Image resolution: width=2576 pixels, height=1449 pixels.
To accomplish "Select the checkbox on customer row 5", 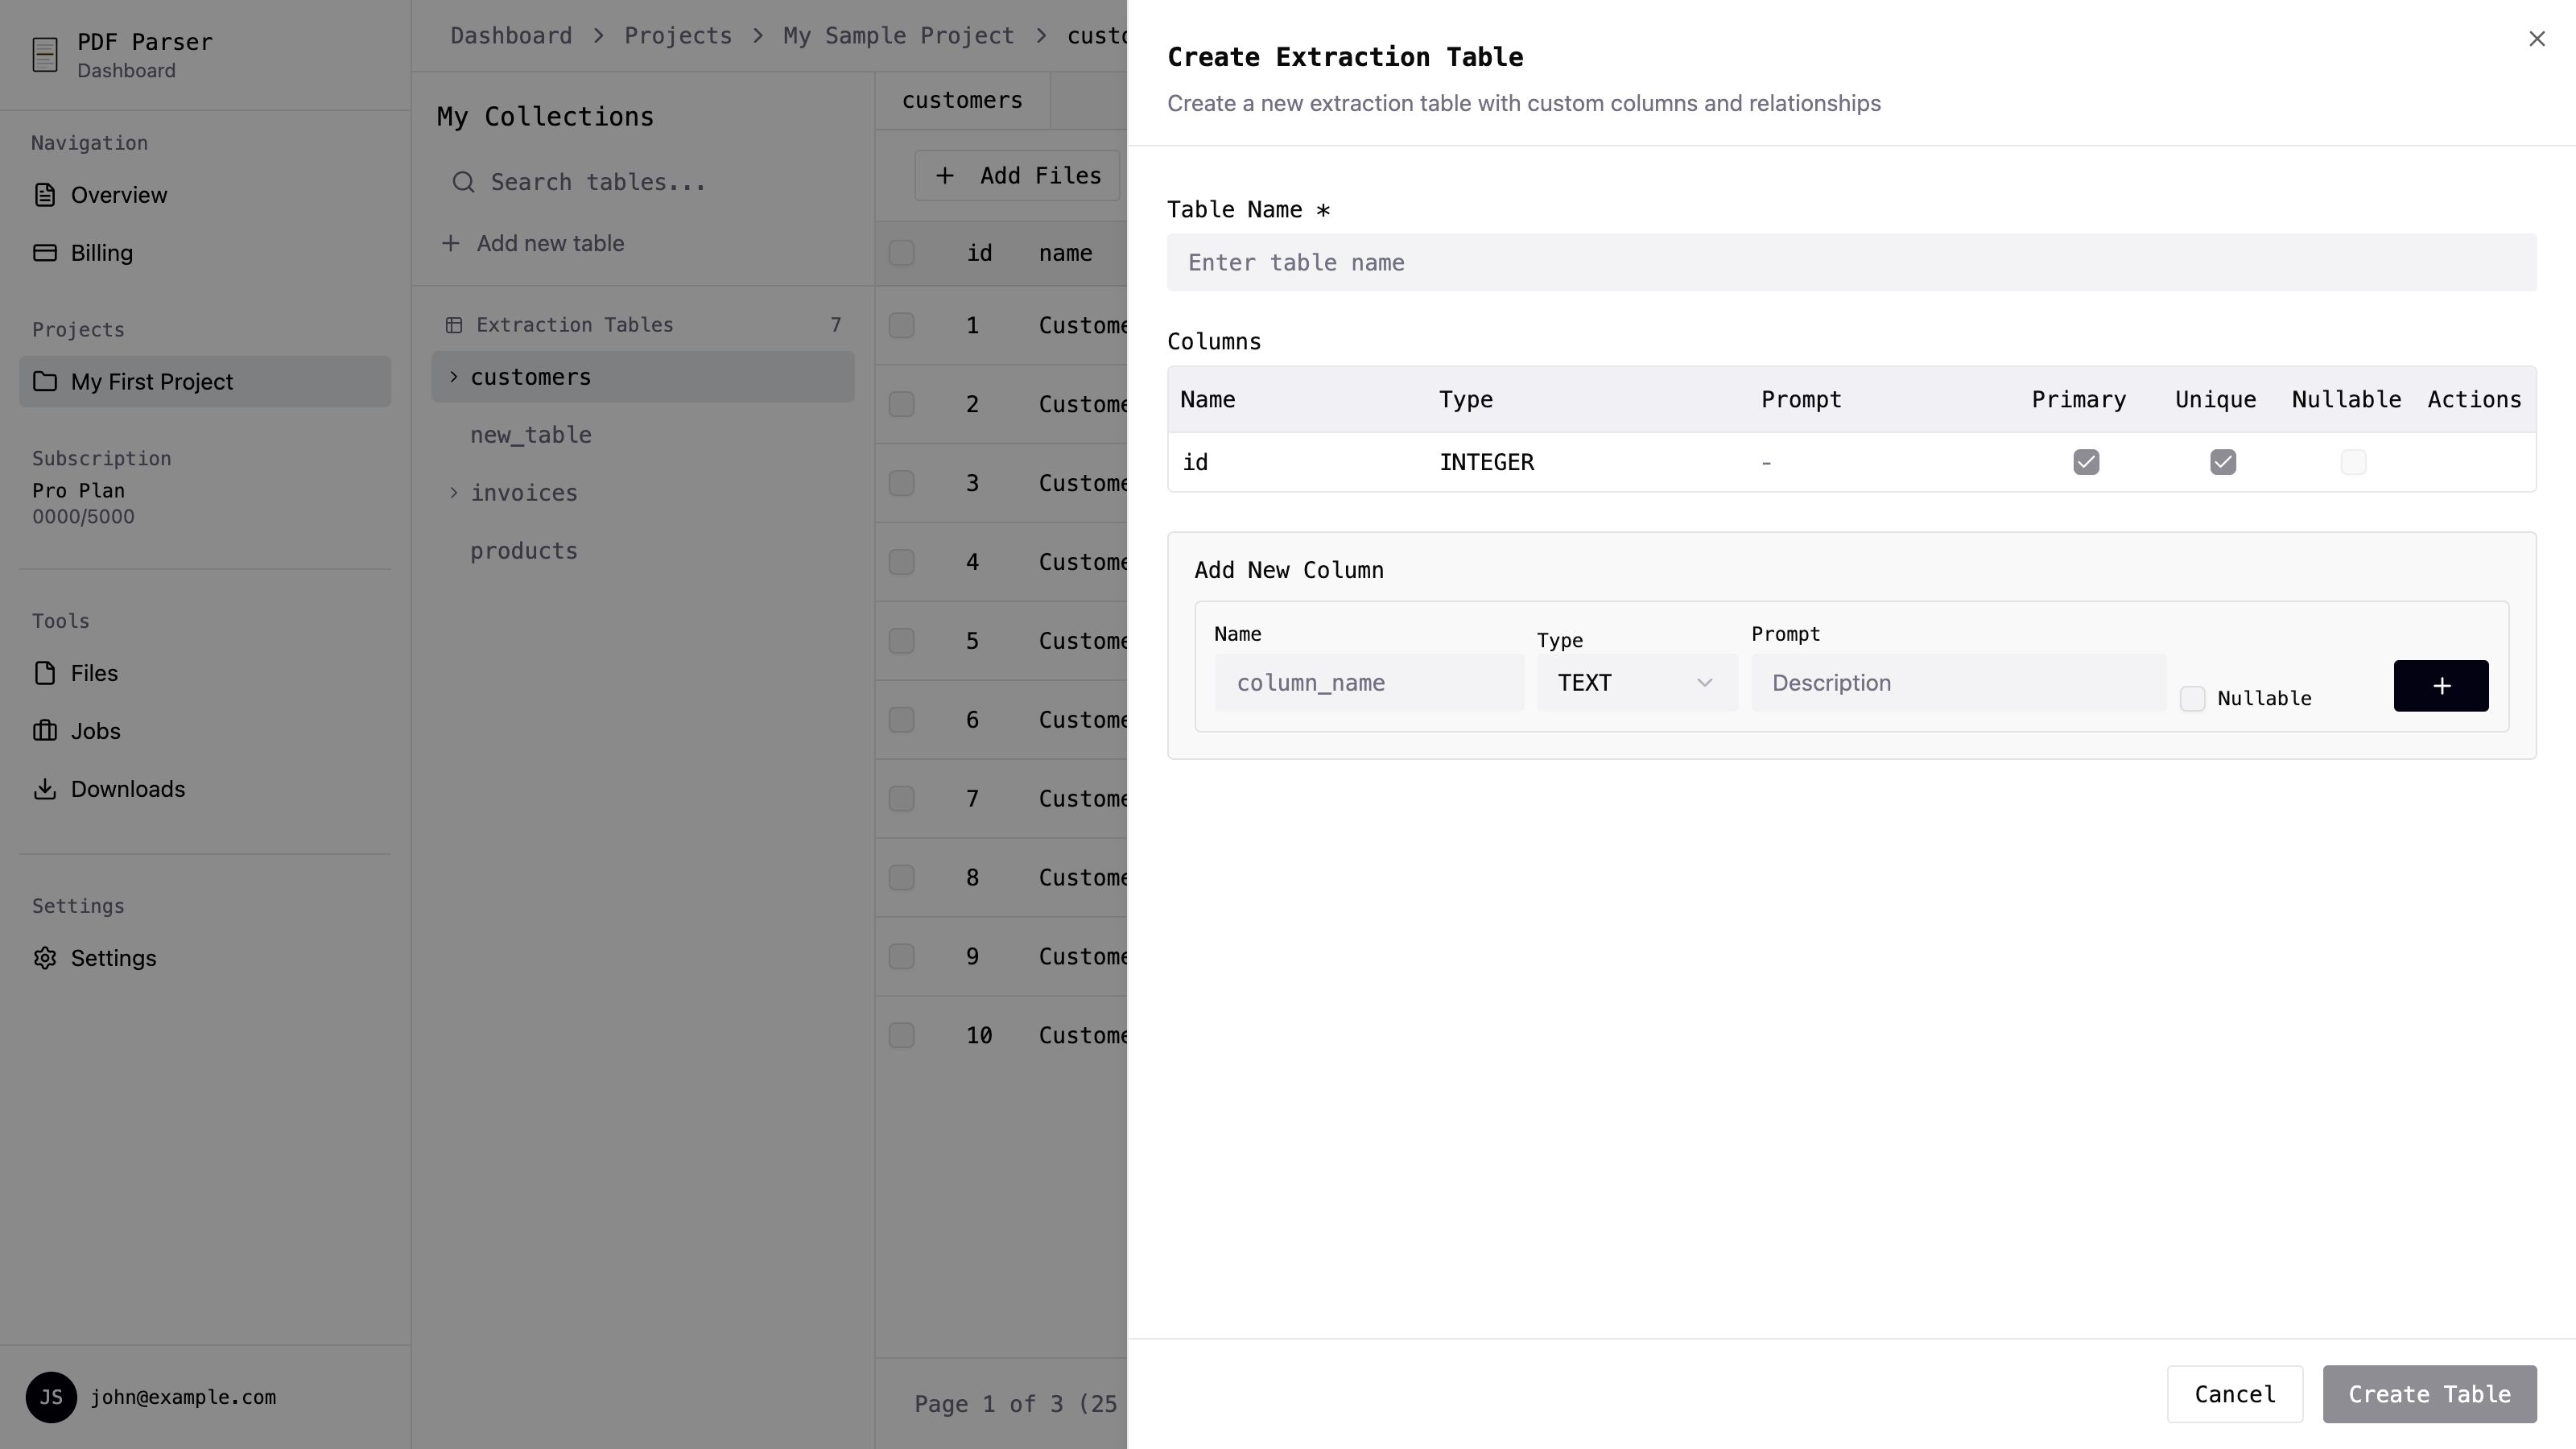I will [901, 641].
